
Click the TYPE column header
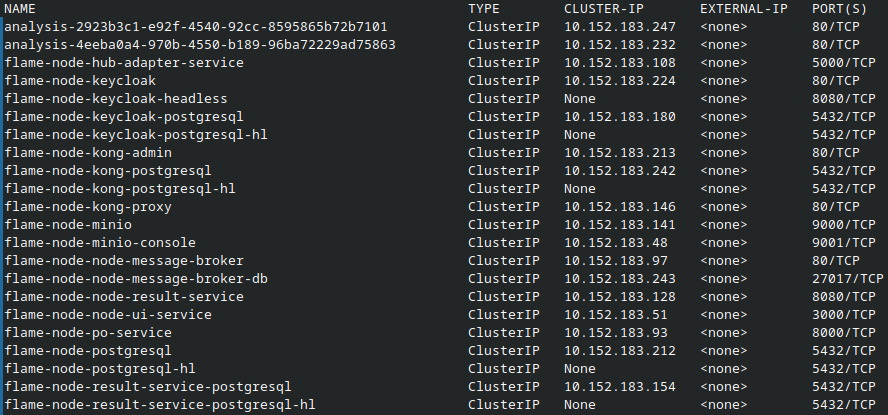tap(484, 8)
